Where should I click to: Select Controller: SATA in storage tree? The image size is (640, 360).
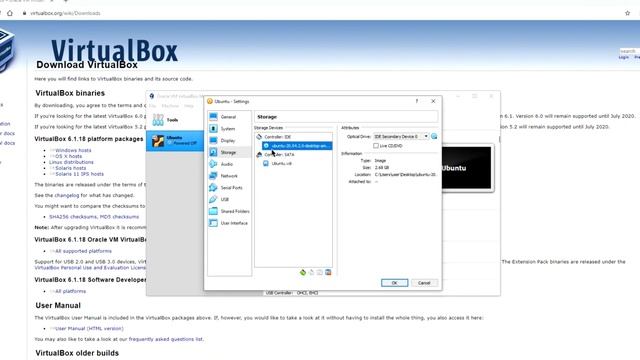[x=279, y=155]
